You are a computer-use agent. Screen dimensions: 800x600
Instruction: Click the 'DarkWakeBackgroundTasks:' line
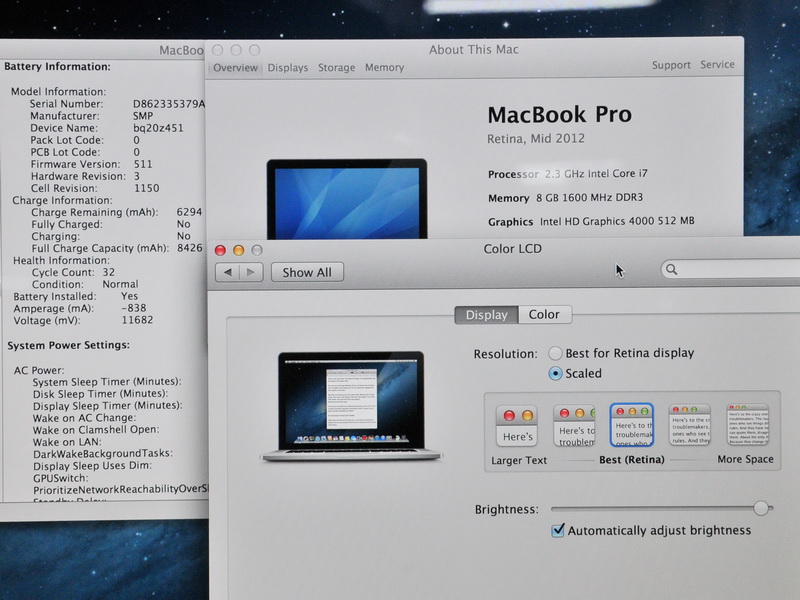pyautogui.click(x=103, y=454)
